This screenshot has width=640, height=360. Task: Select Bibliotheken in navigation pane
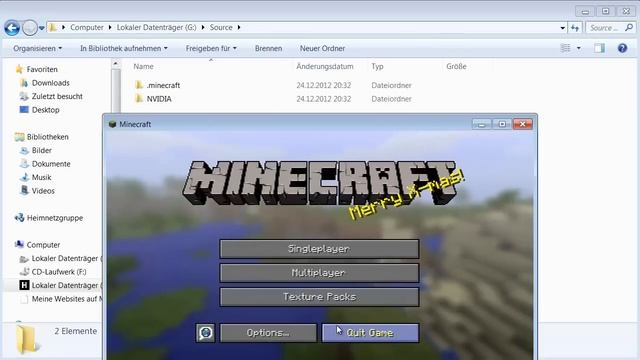(47, 137)
